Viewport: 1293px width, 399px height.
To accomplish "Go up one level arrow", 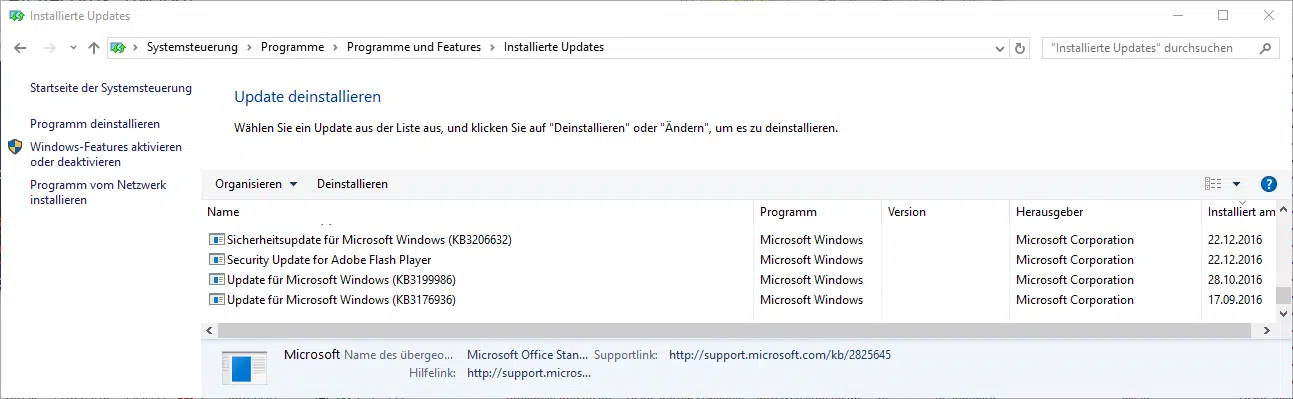I will tap(94, 48).
